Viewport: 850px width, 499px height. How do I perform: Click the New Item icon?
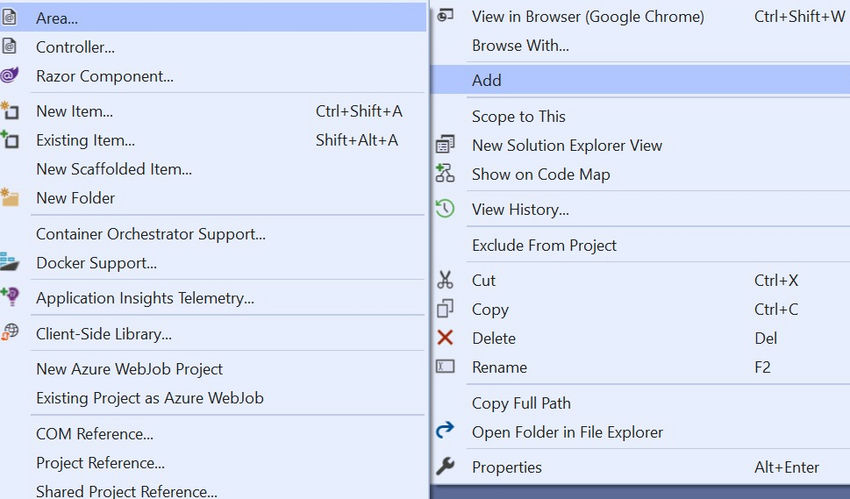pyautogui.click(x=10, y=110)
